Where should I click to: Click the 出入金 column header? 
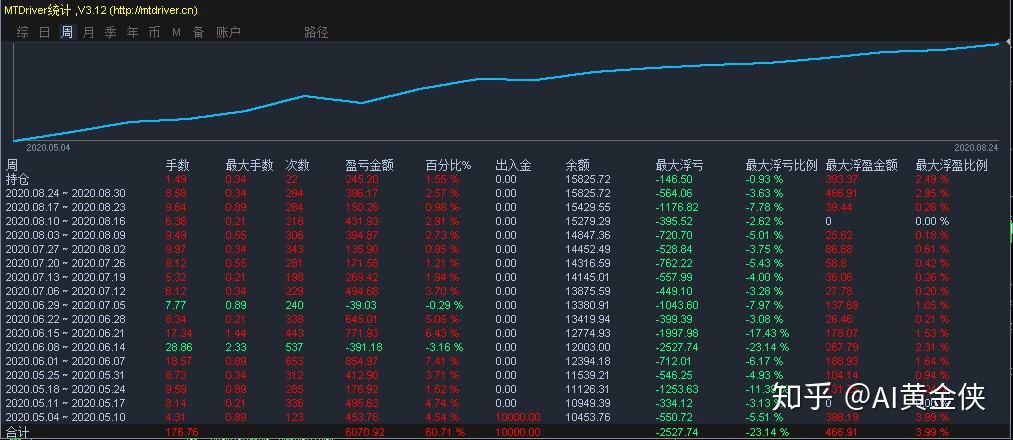514,165
